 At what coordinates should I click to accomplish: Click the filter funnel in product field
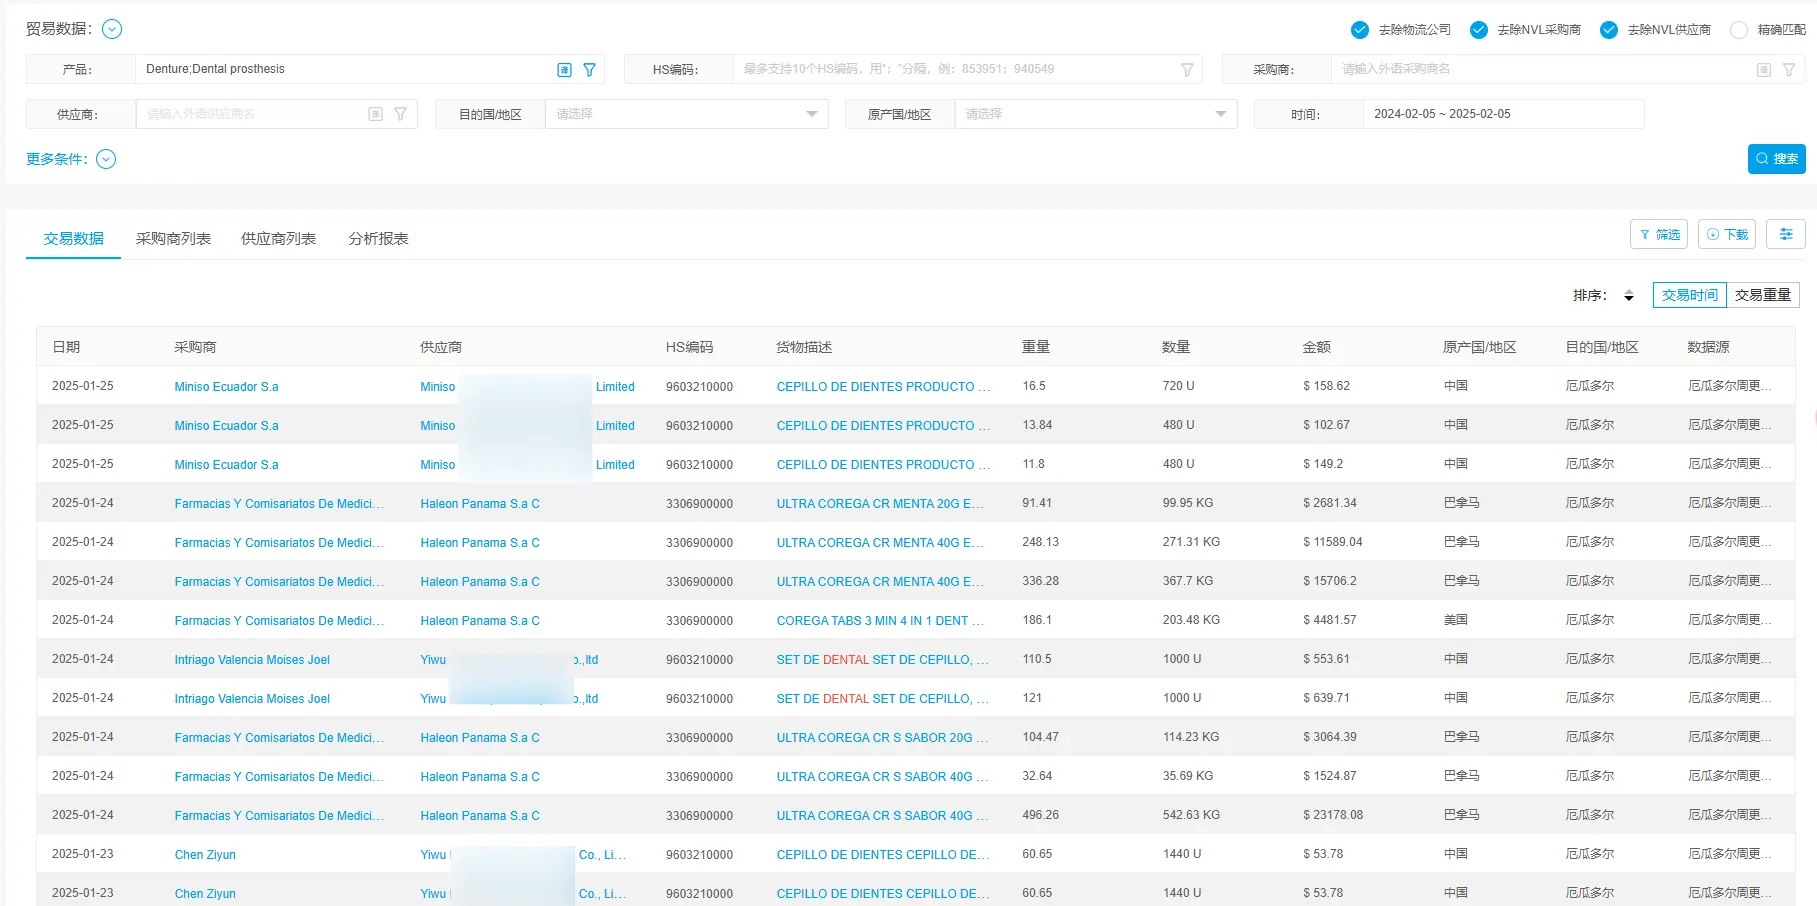pyautogui.click(x=589, y=70)
